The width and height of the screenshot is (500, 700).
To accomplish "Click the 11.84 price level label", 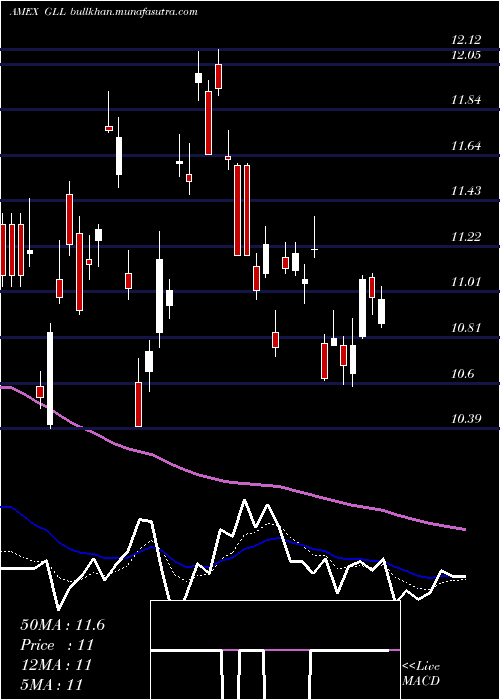I will (x=466, y=100).
